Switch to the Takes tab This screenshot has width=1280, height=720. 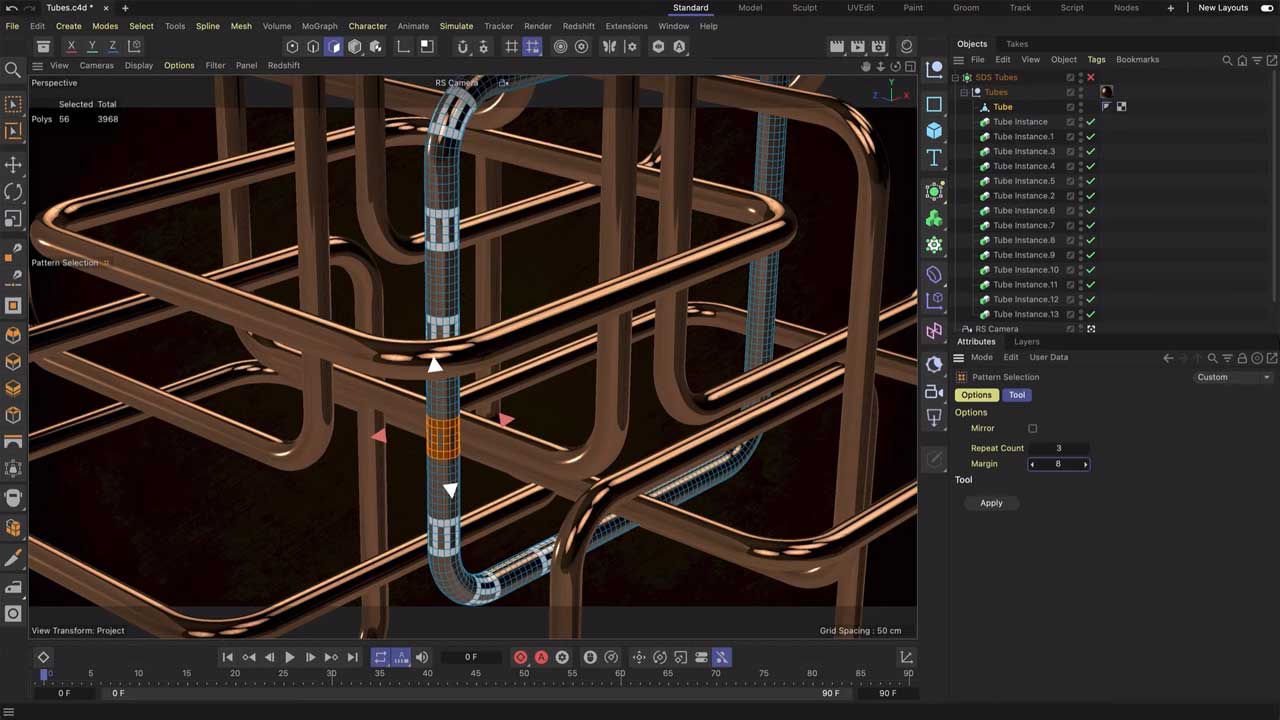pyautogui.click(x=1017, y=44)
